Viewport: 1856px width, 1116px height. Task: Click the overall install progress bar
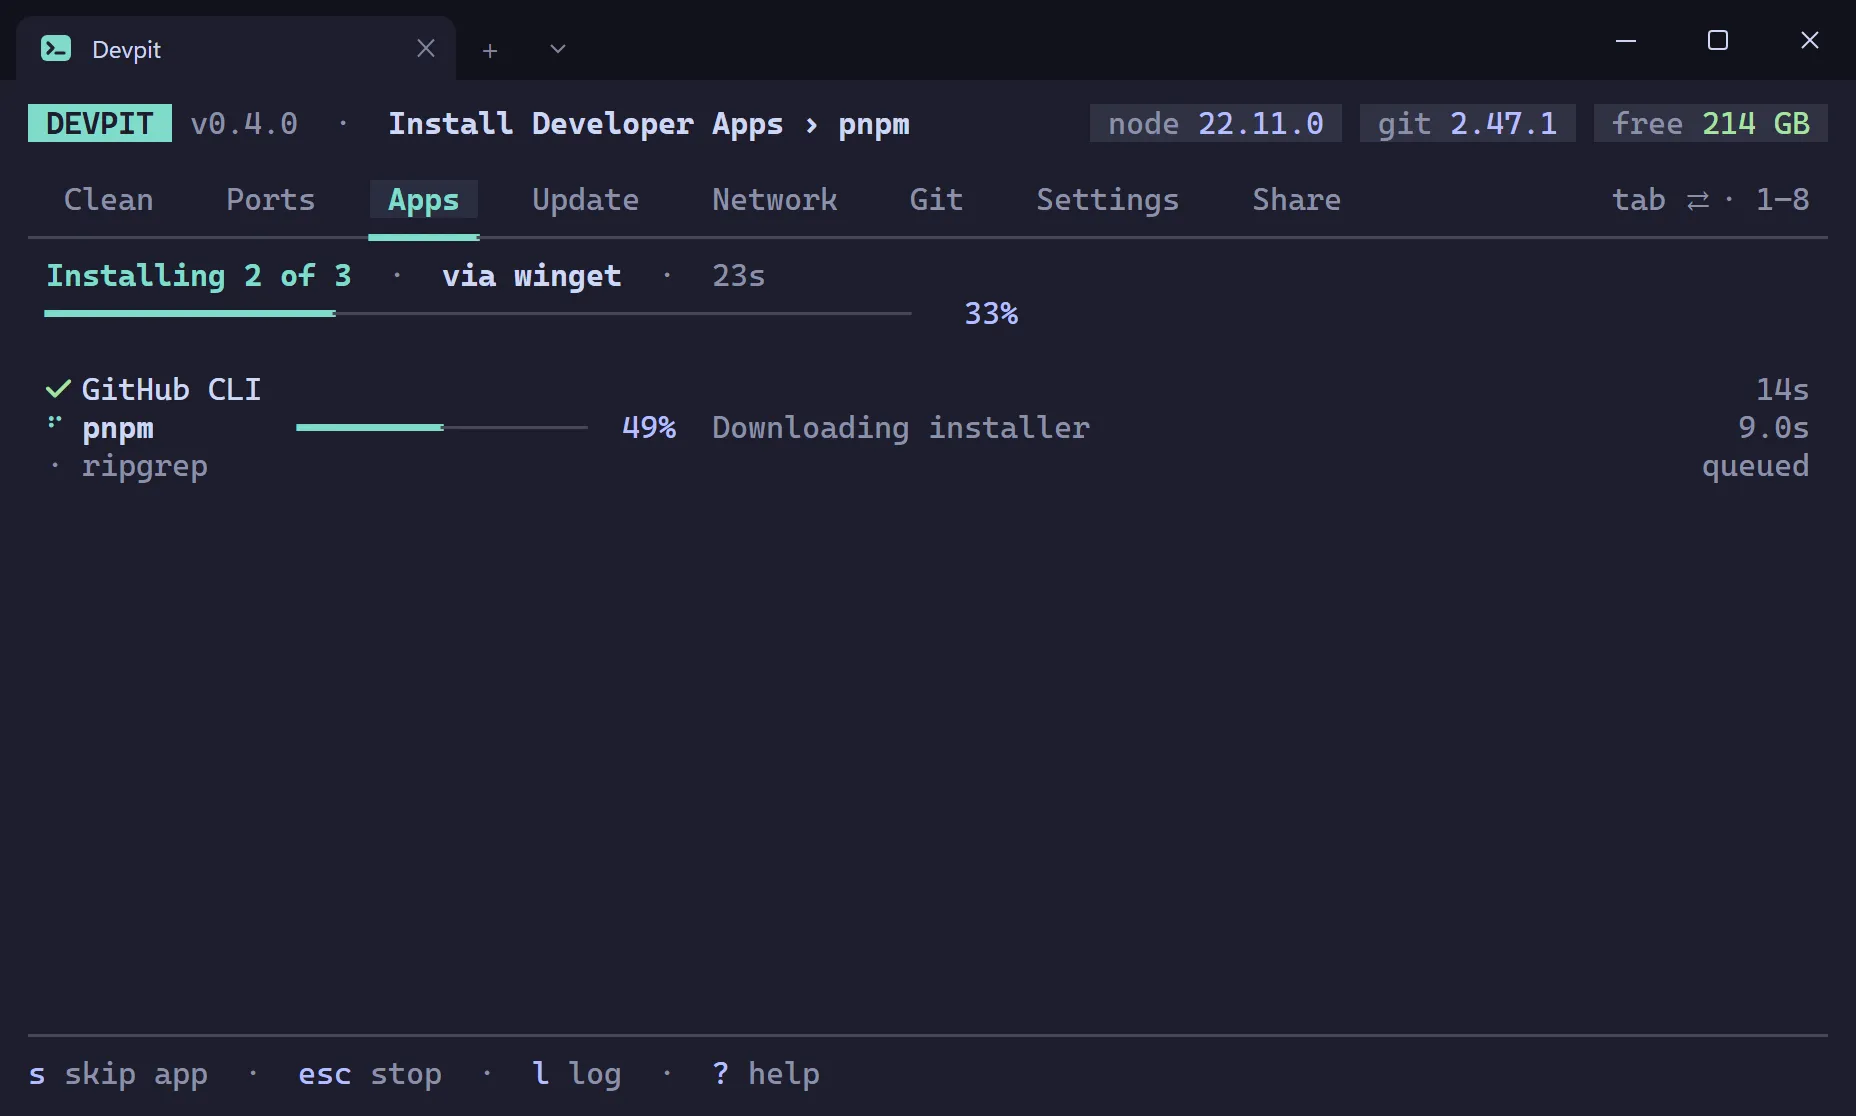tap(478, 313)
